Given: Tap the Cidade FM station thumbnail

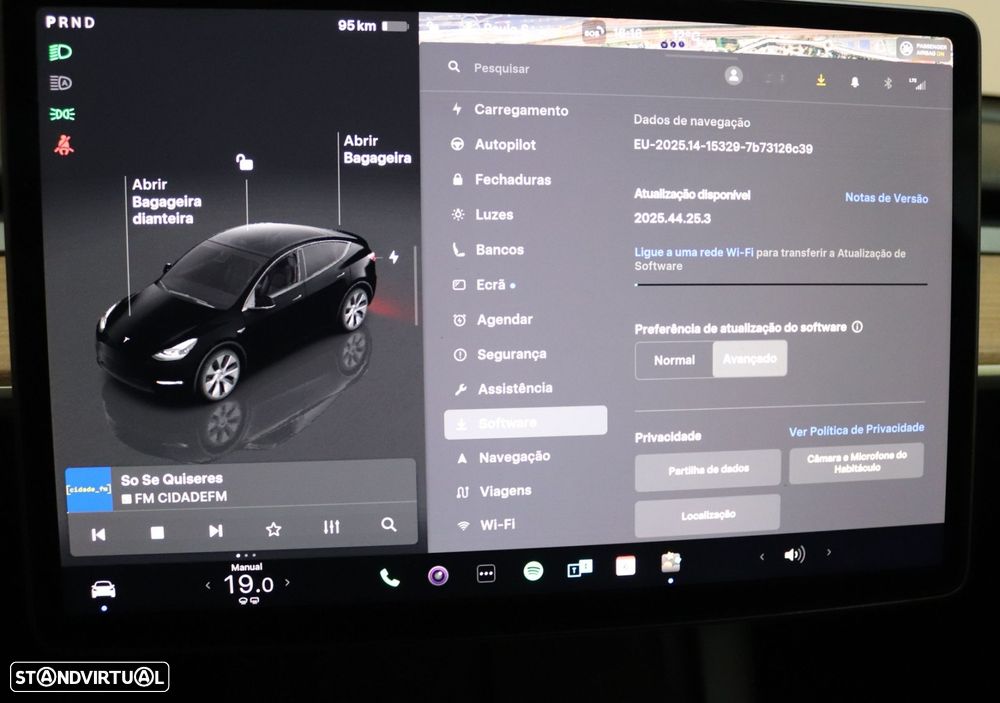Looking at the screenshot, I should coord(89,489).
